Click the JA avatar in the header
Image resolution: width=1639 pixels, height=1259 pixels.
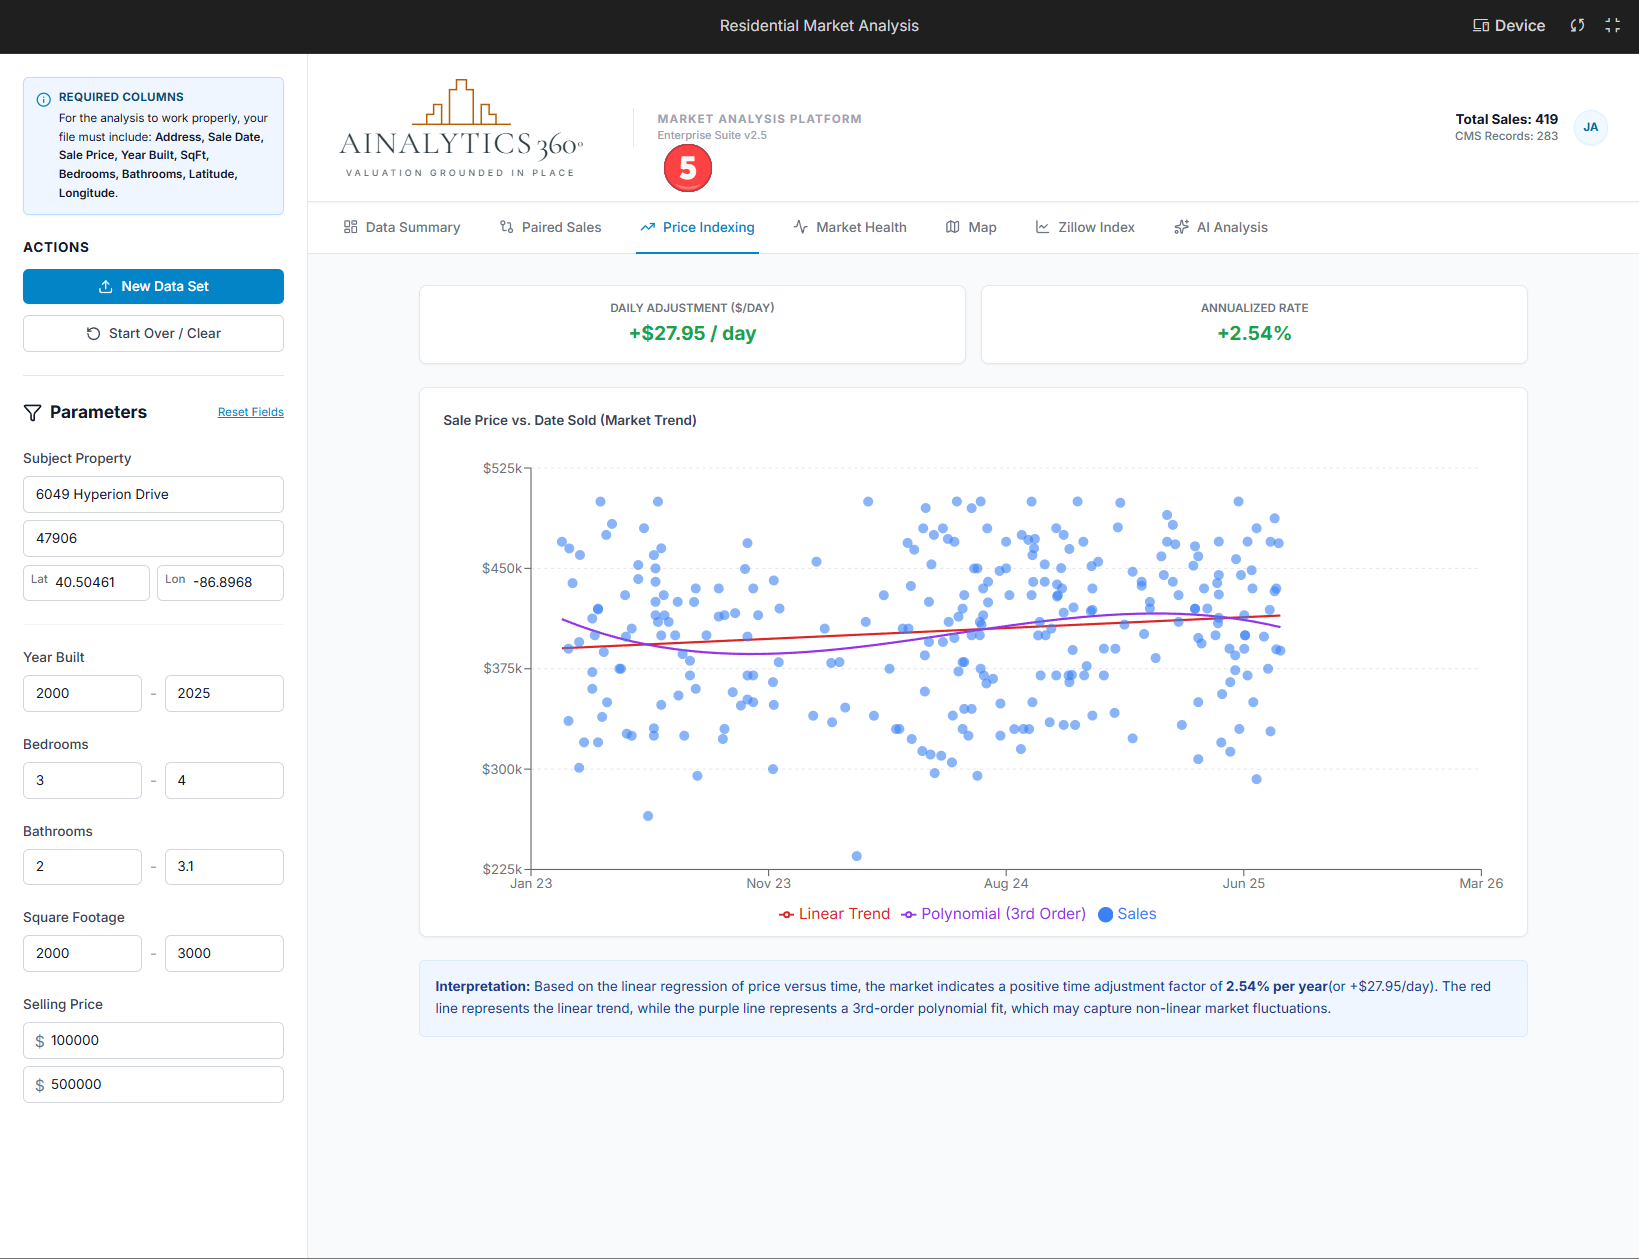[1591, 128]
